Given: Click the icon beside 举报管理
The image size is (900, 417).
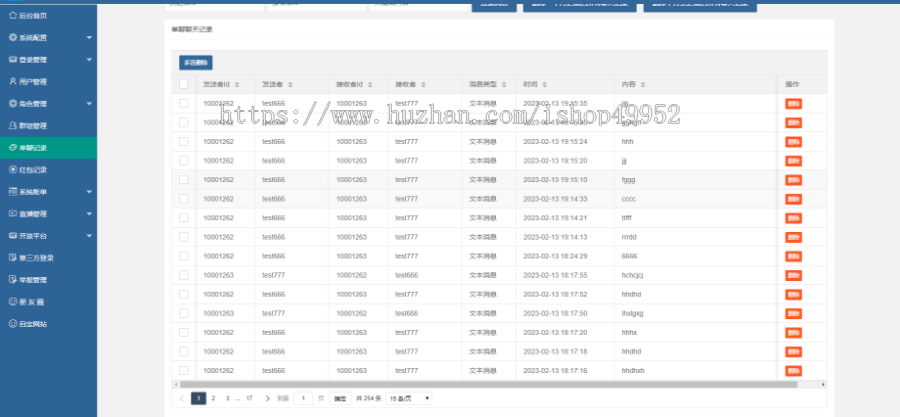Looking at the screenshot, I should tap(13, 280).
